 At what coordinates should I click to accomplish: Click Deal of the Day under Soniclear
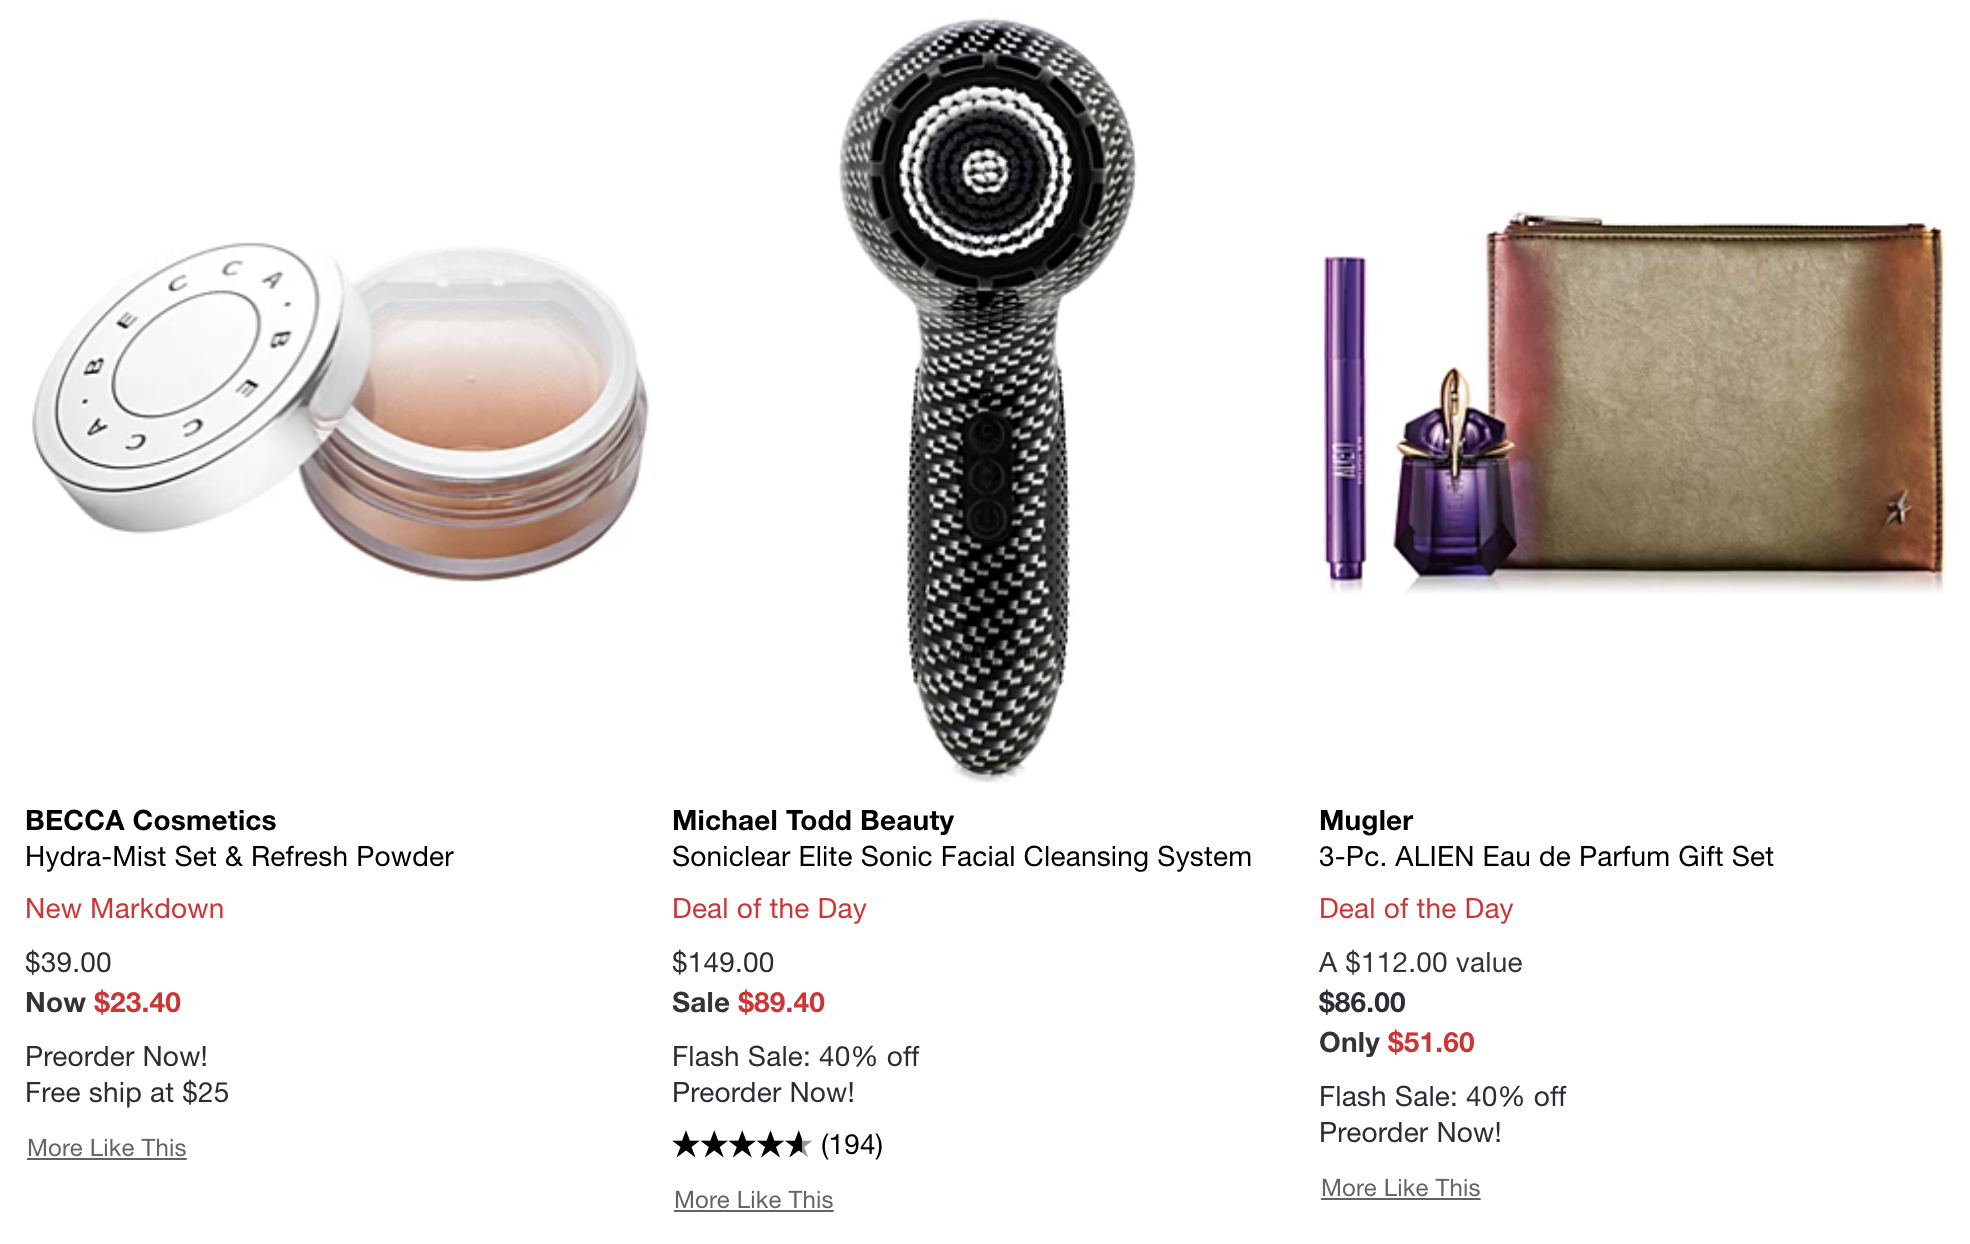click(x=769, y=909)
